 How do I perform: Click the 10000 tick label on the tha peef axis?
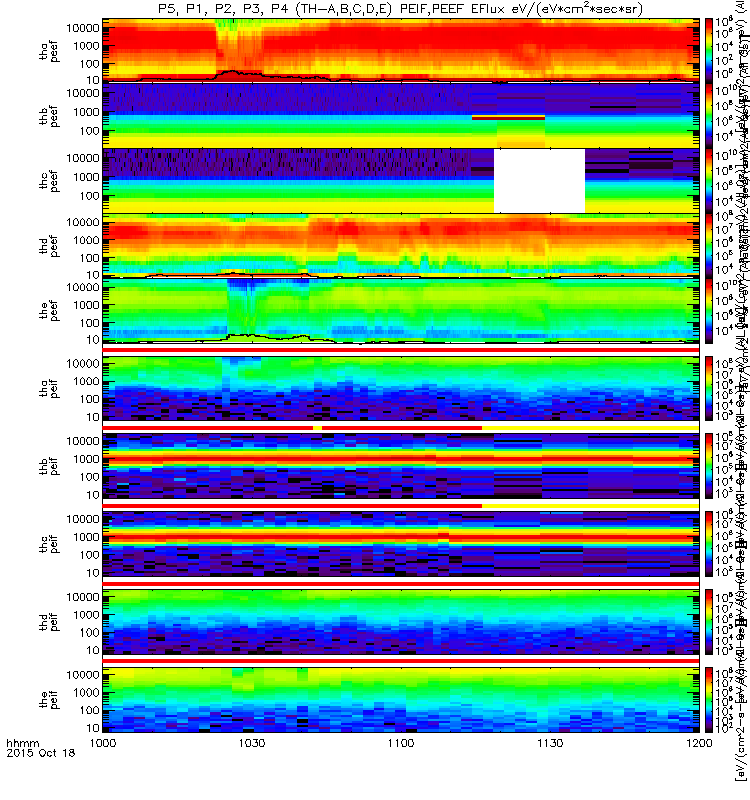(83, 28)
